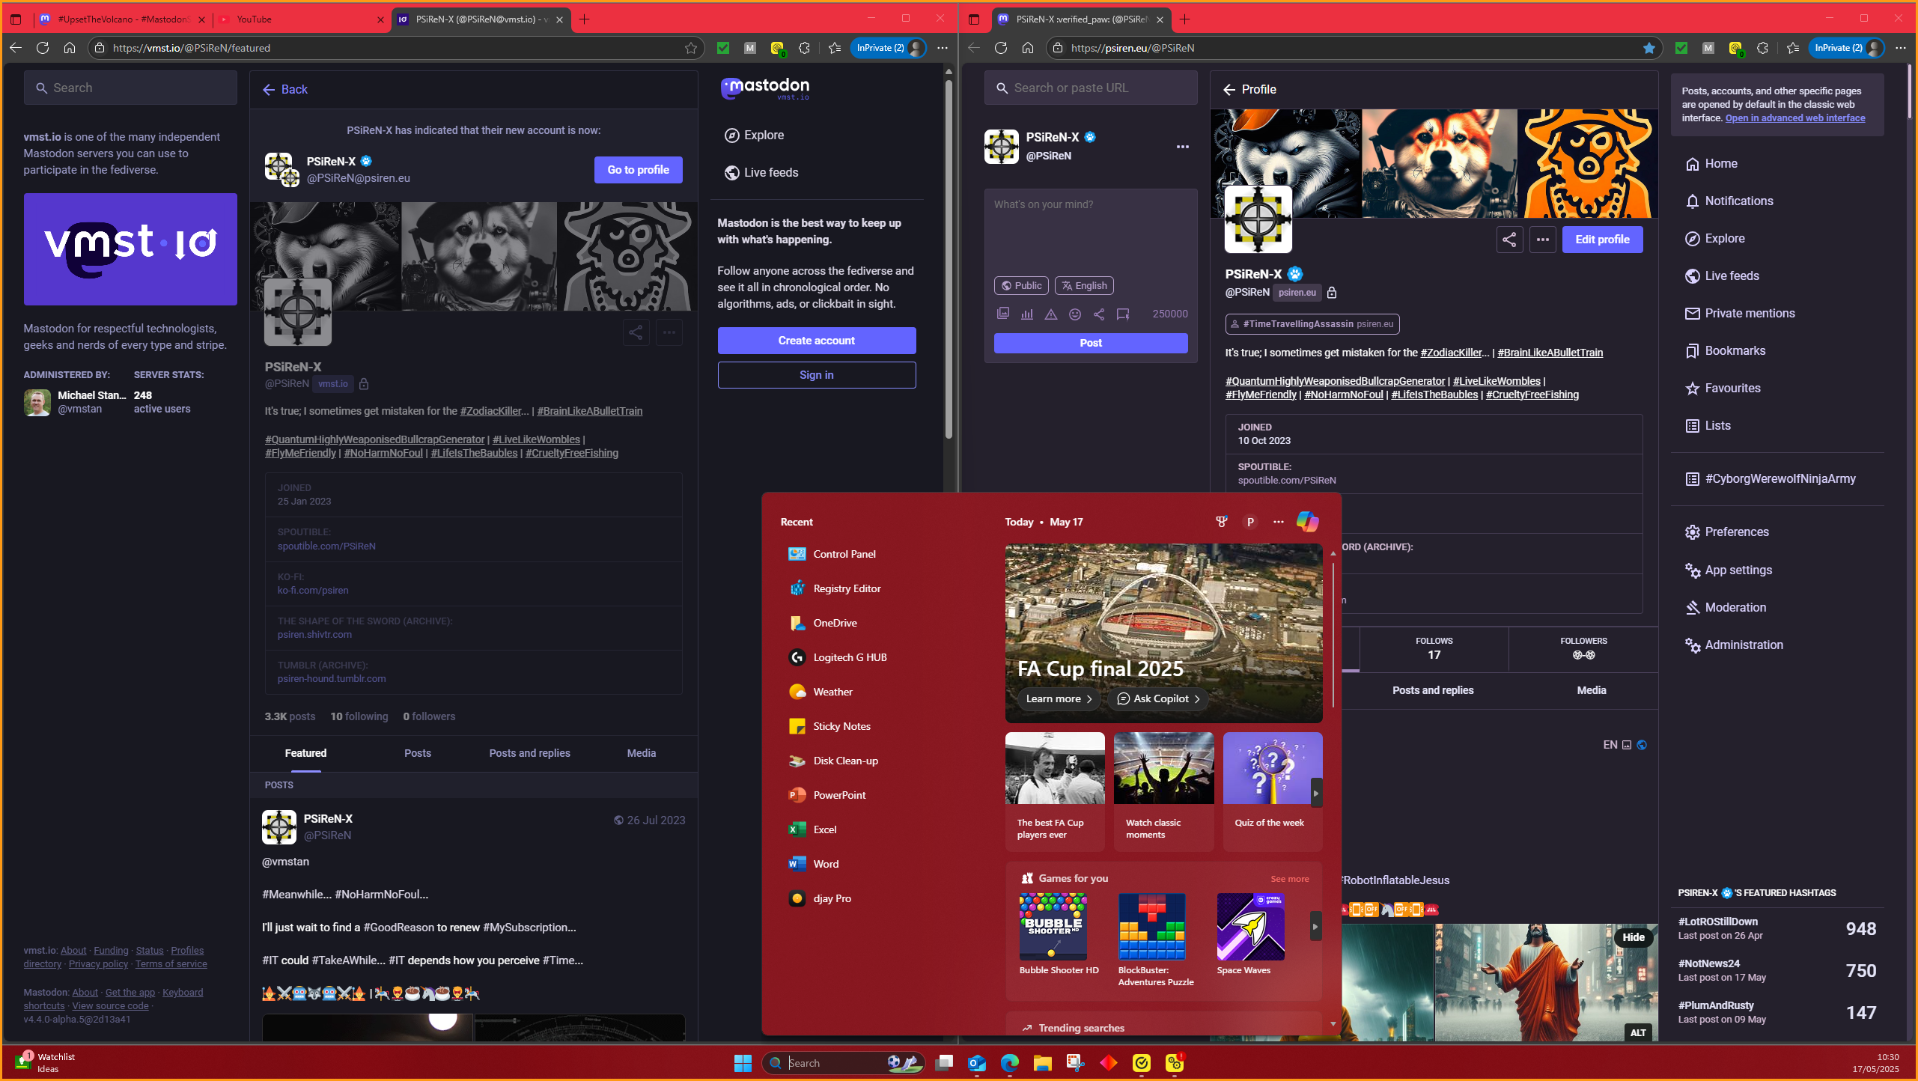
Task: Click the Mastodon logo on vmst.io page
Action: tap(765, 88)
